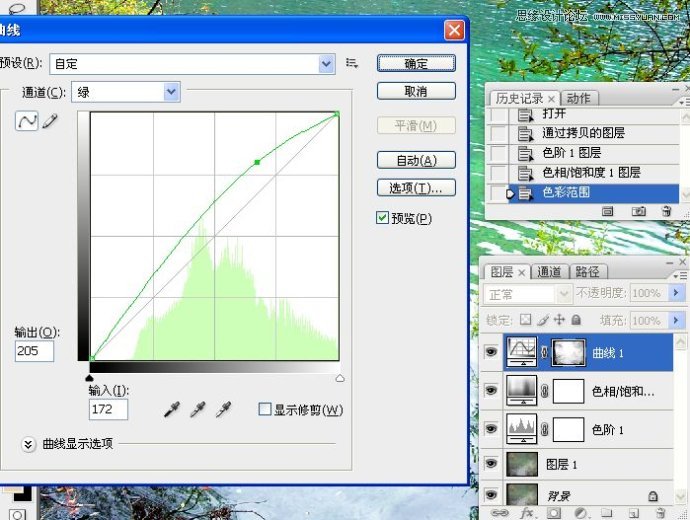Hide the 曲线 1 layer
Image resolution: width=690 pixels, height=520 pixels.
491,352
